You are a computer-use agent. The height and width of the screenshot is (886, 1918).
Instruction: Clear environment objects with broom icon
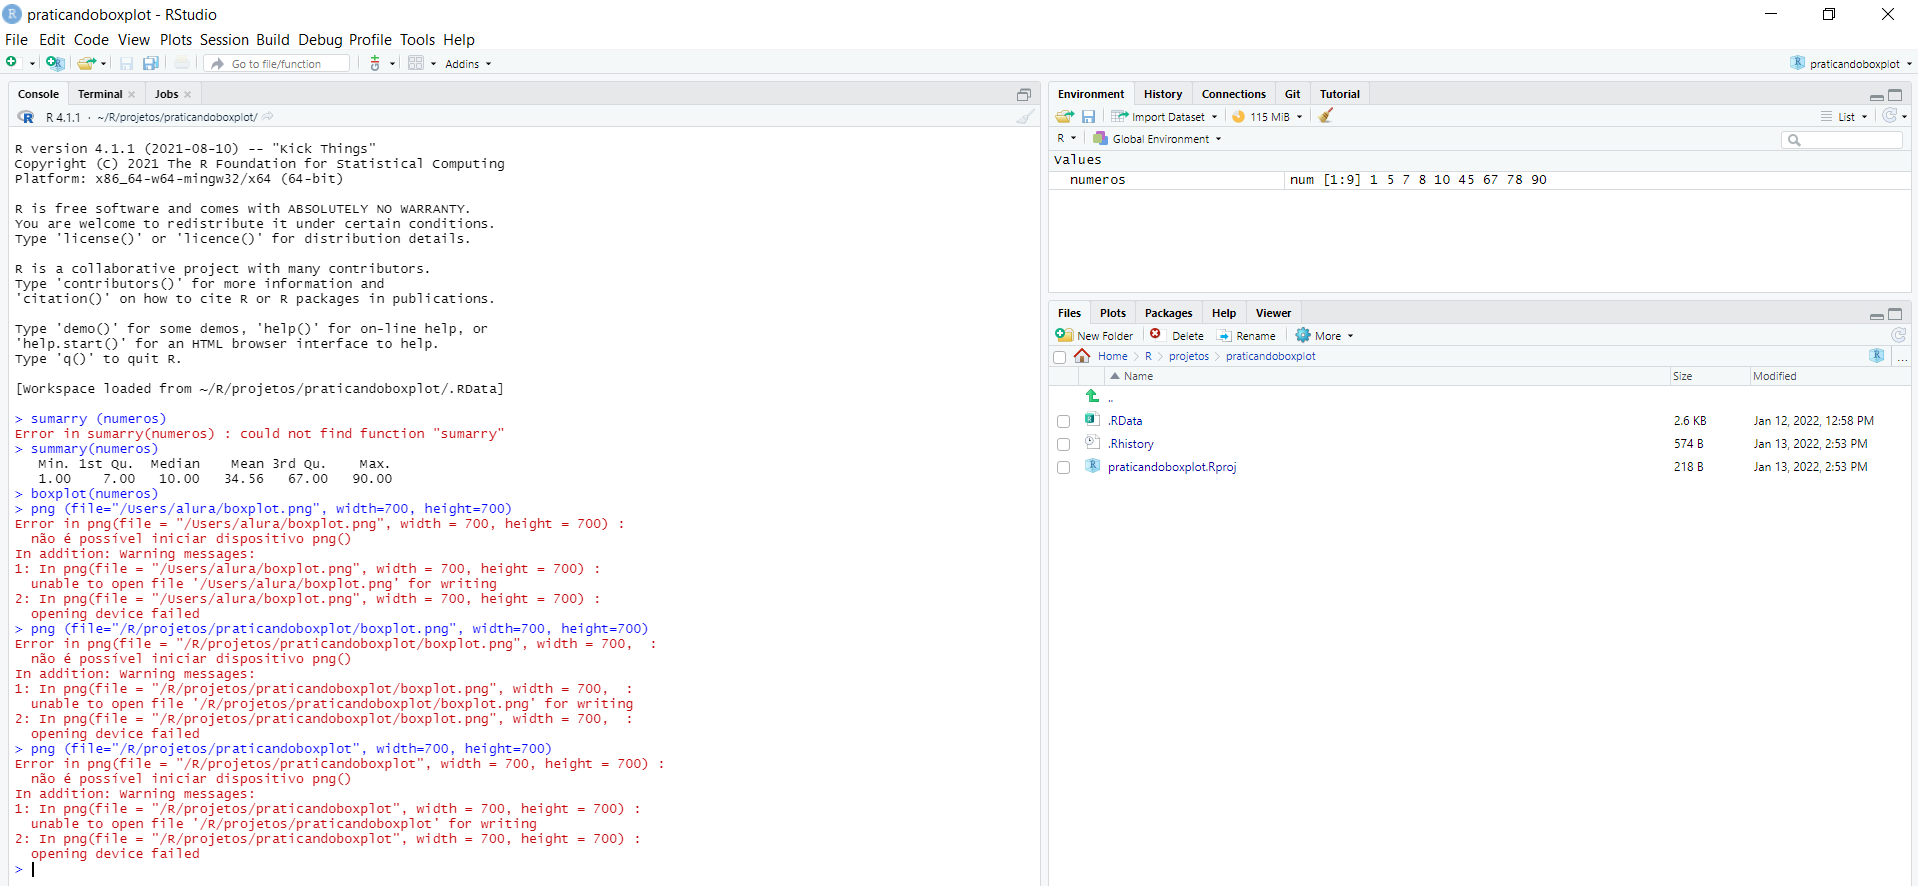pyautogui.click(x=1326, y=116)
